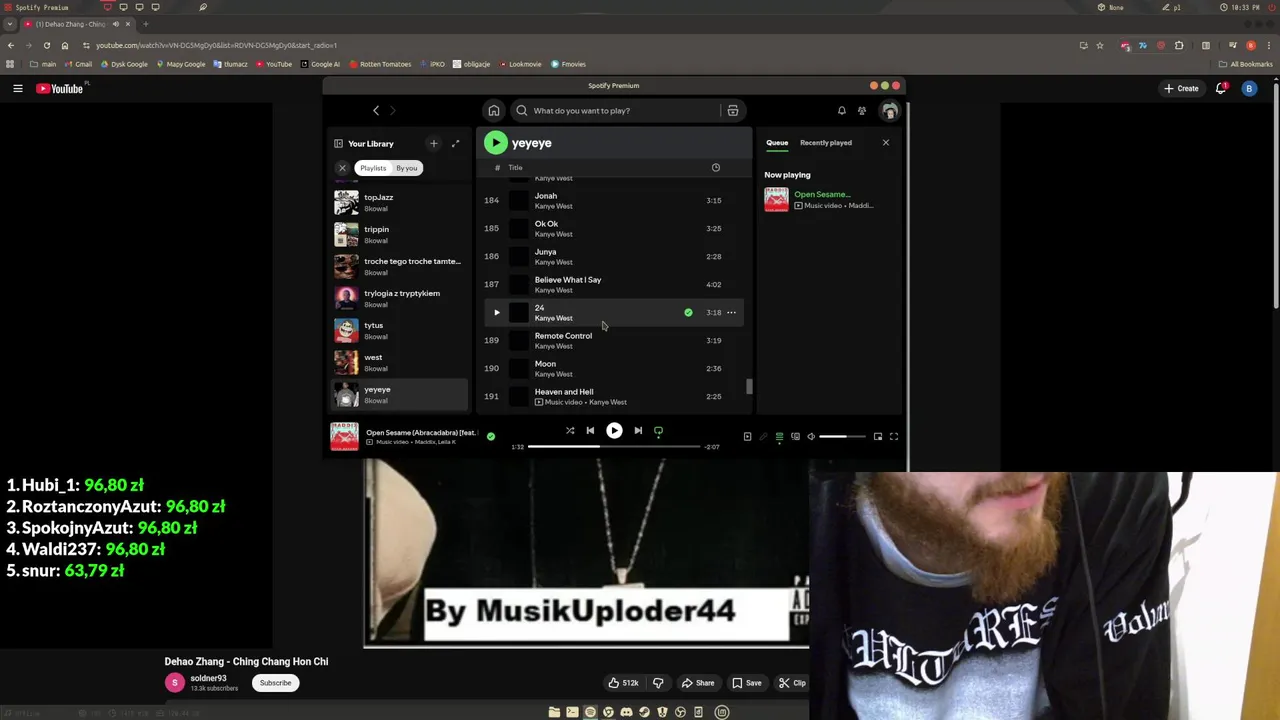Go to YouTube home logo
1280x720 pixels.
click(60, 89)
